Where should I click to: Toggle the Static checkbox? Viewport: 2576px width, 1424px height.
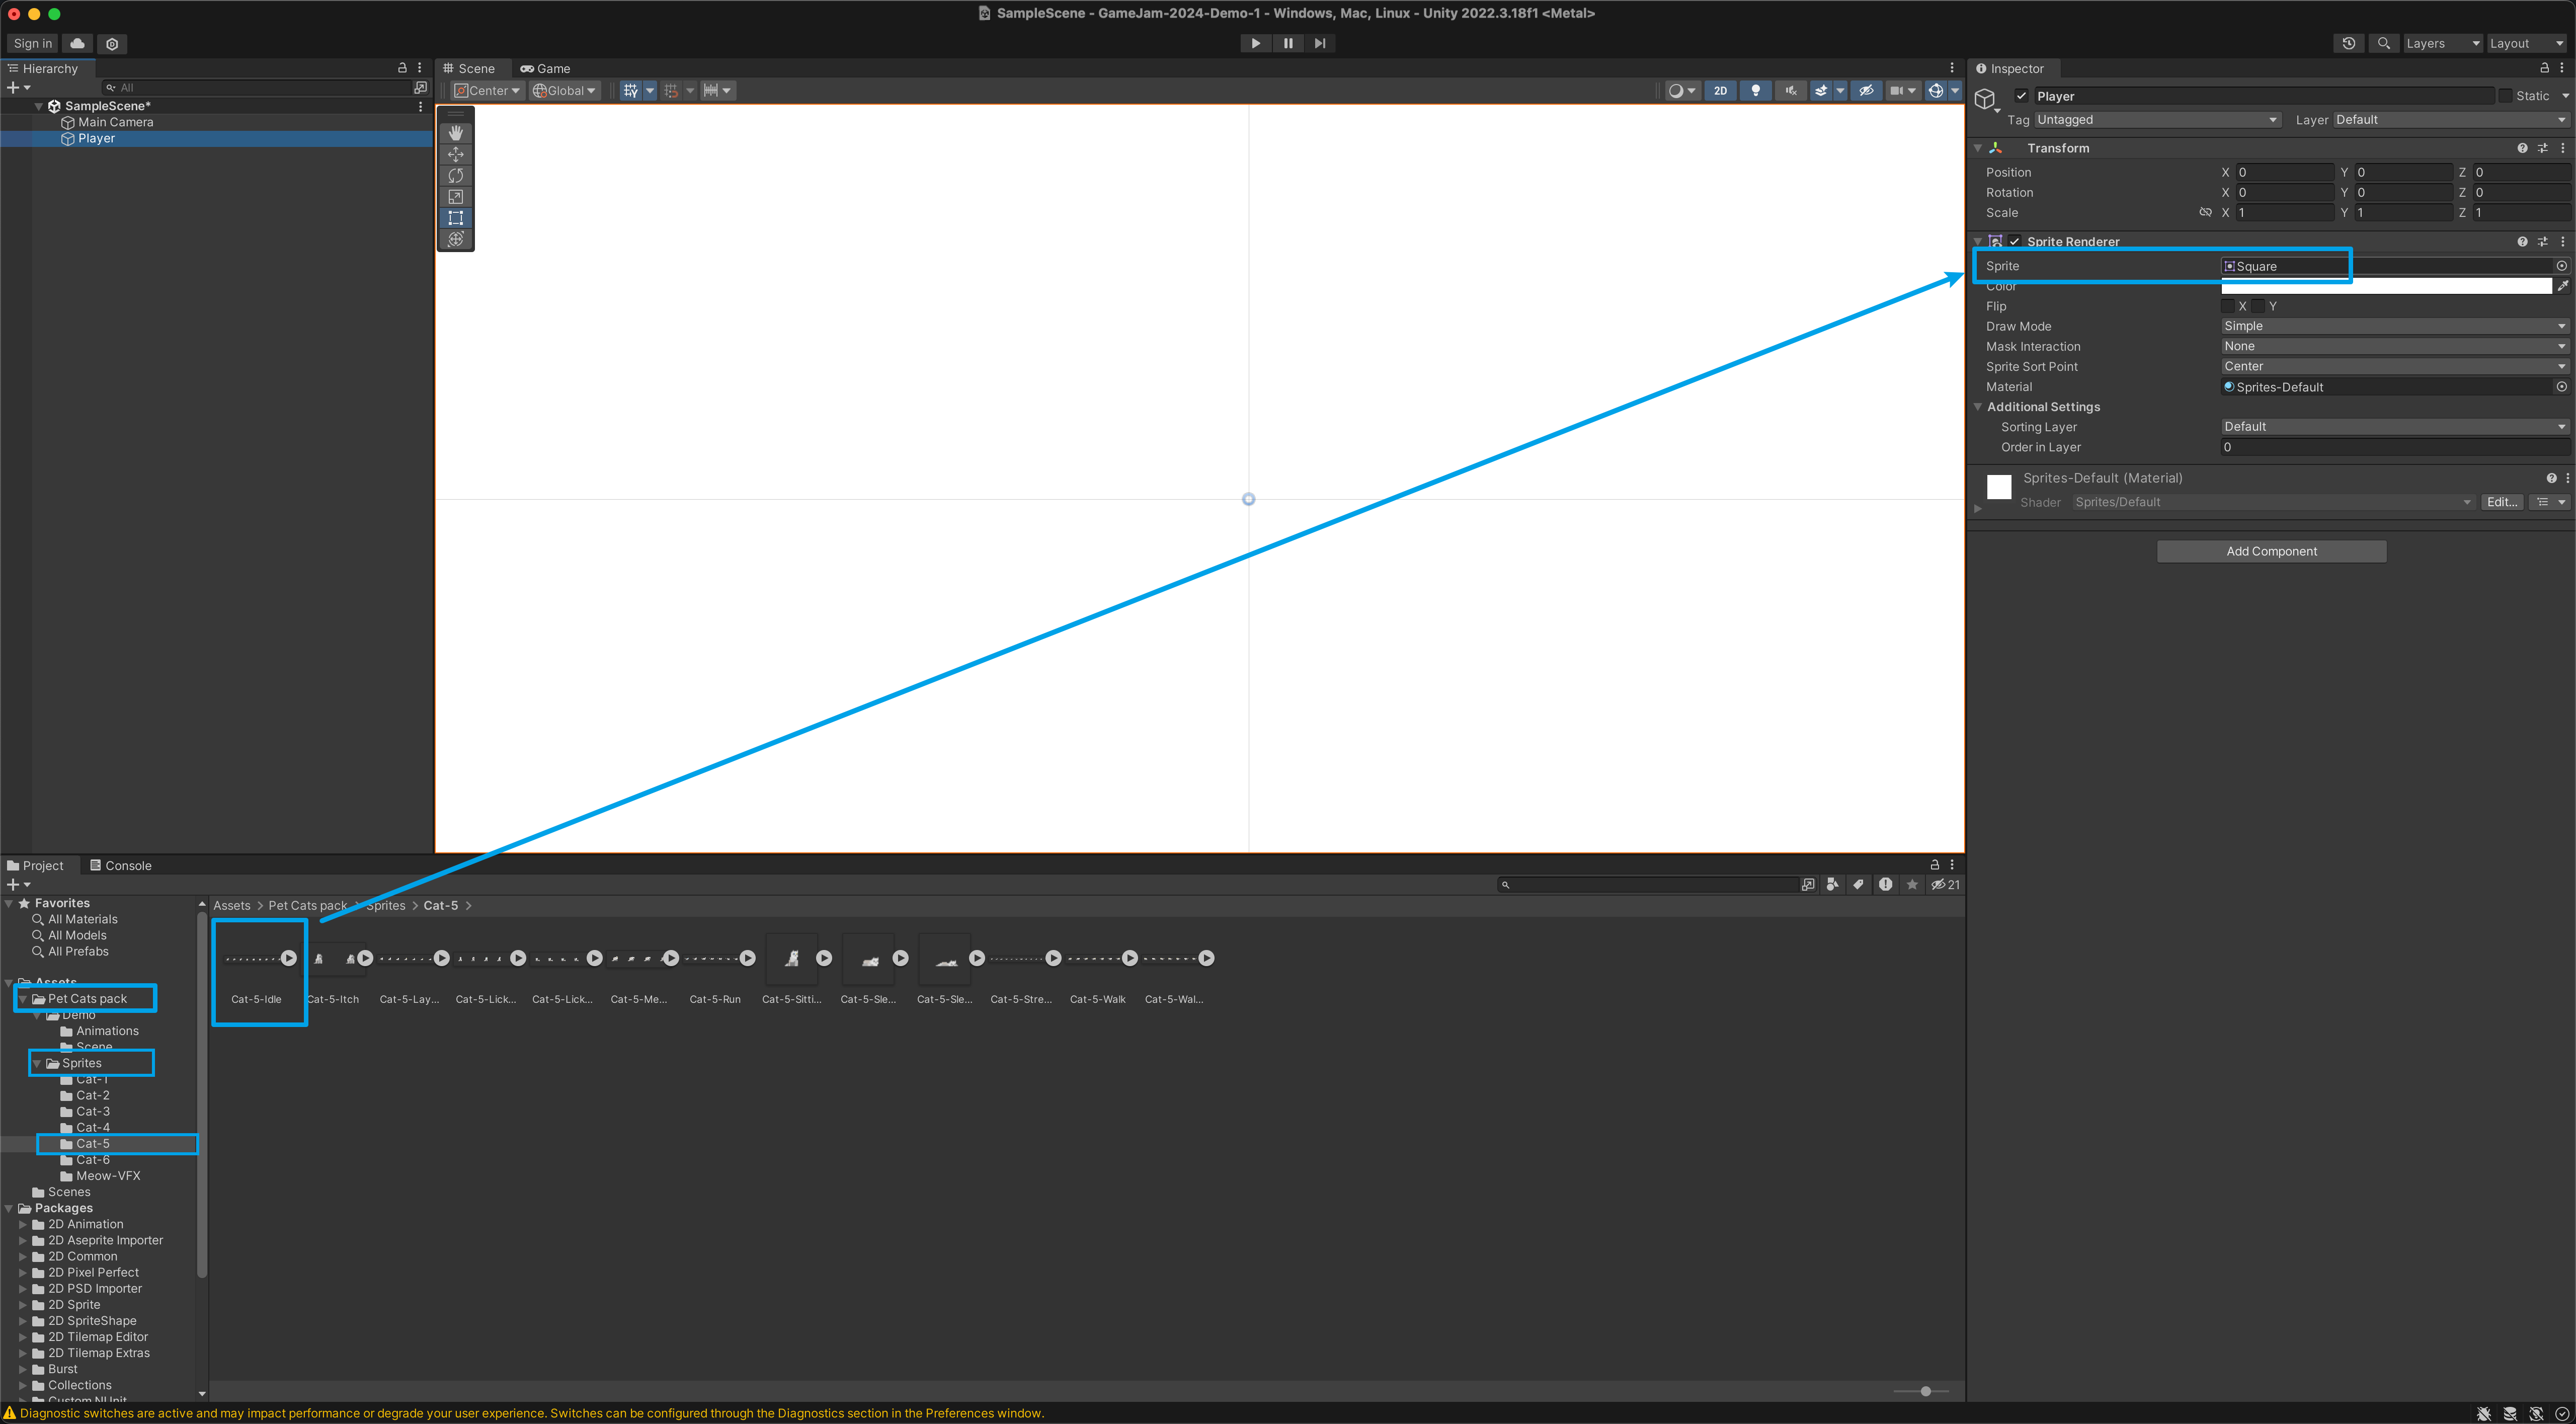coord(2505,96)
